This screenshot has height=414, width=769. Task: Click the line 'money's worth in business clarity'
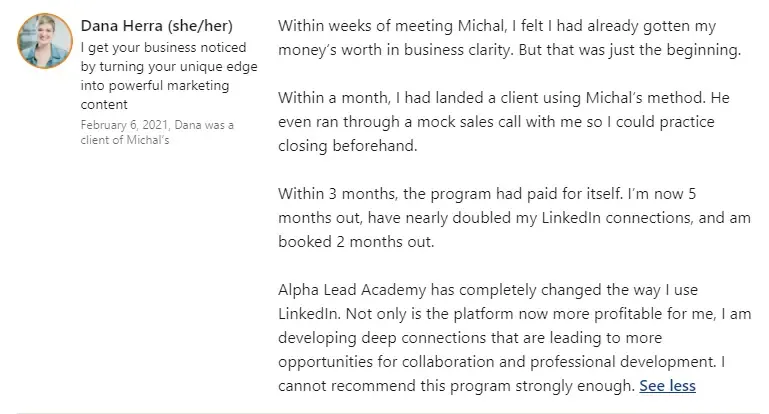tap(509, 50)
